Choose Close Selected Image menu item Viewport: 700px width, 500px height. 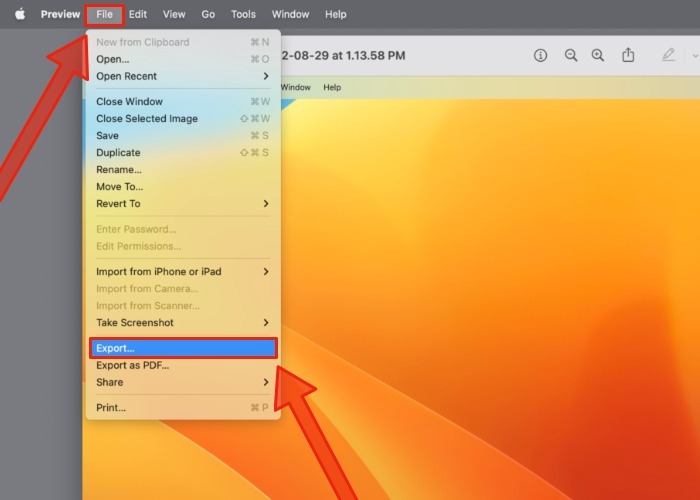click(183, 119)
